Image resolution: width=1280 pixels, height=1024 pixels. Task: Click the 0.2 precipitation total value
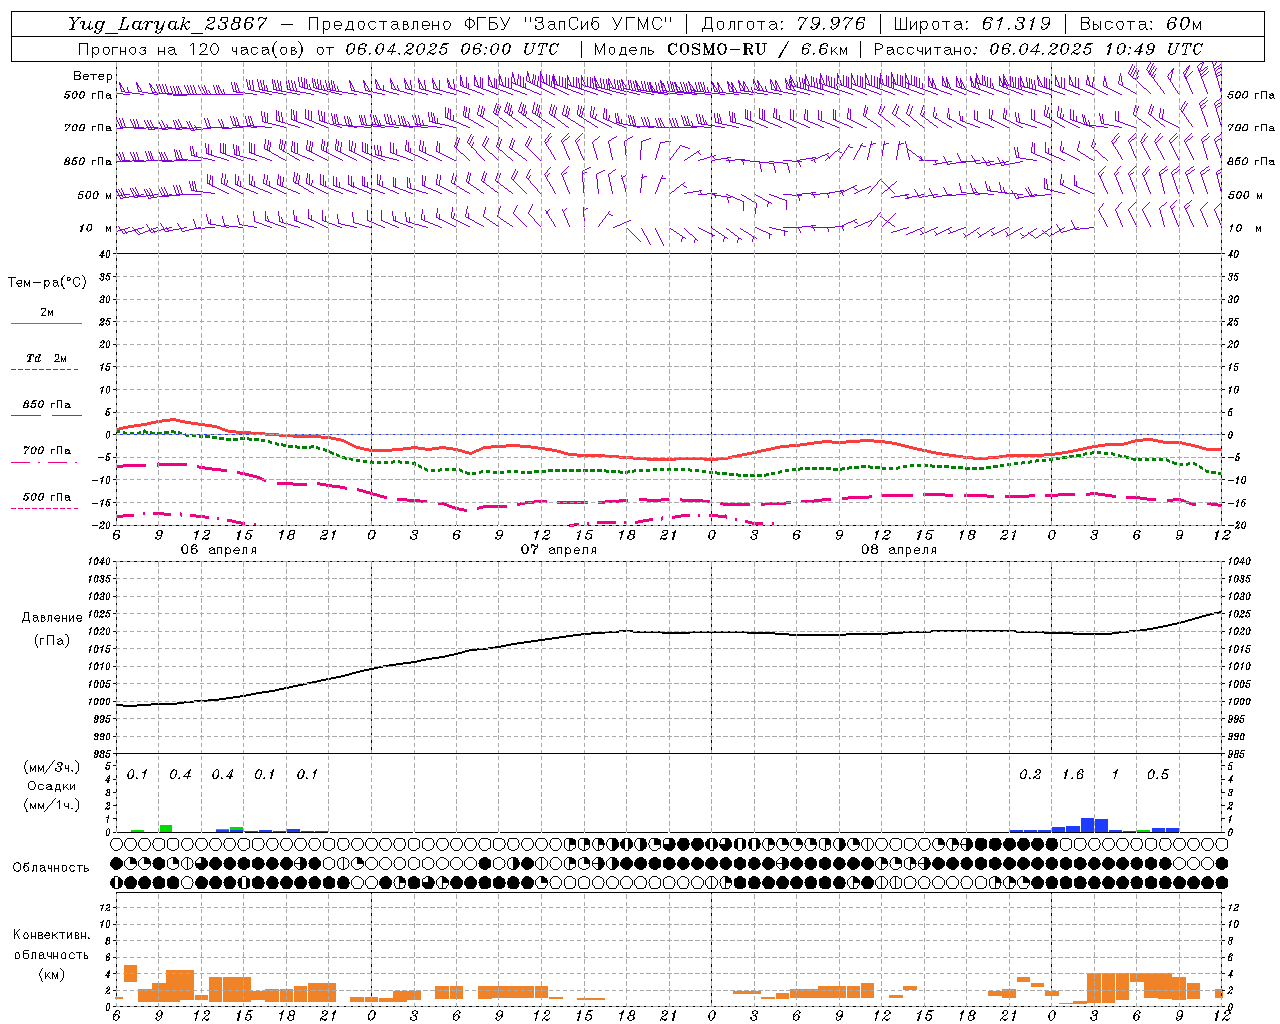[x=1030, y=775]
